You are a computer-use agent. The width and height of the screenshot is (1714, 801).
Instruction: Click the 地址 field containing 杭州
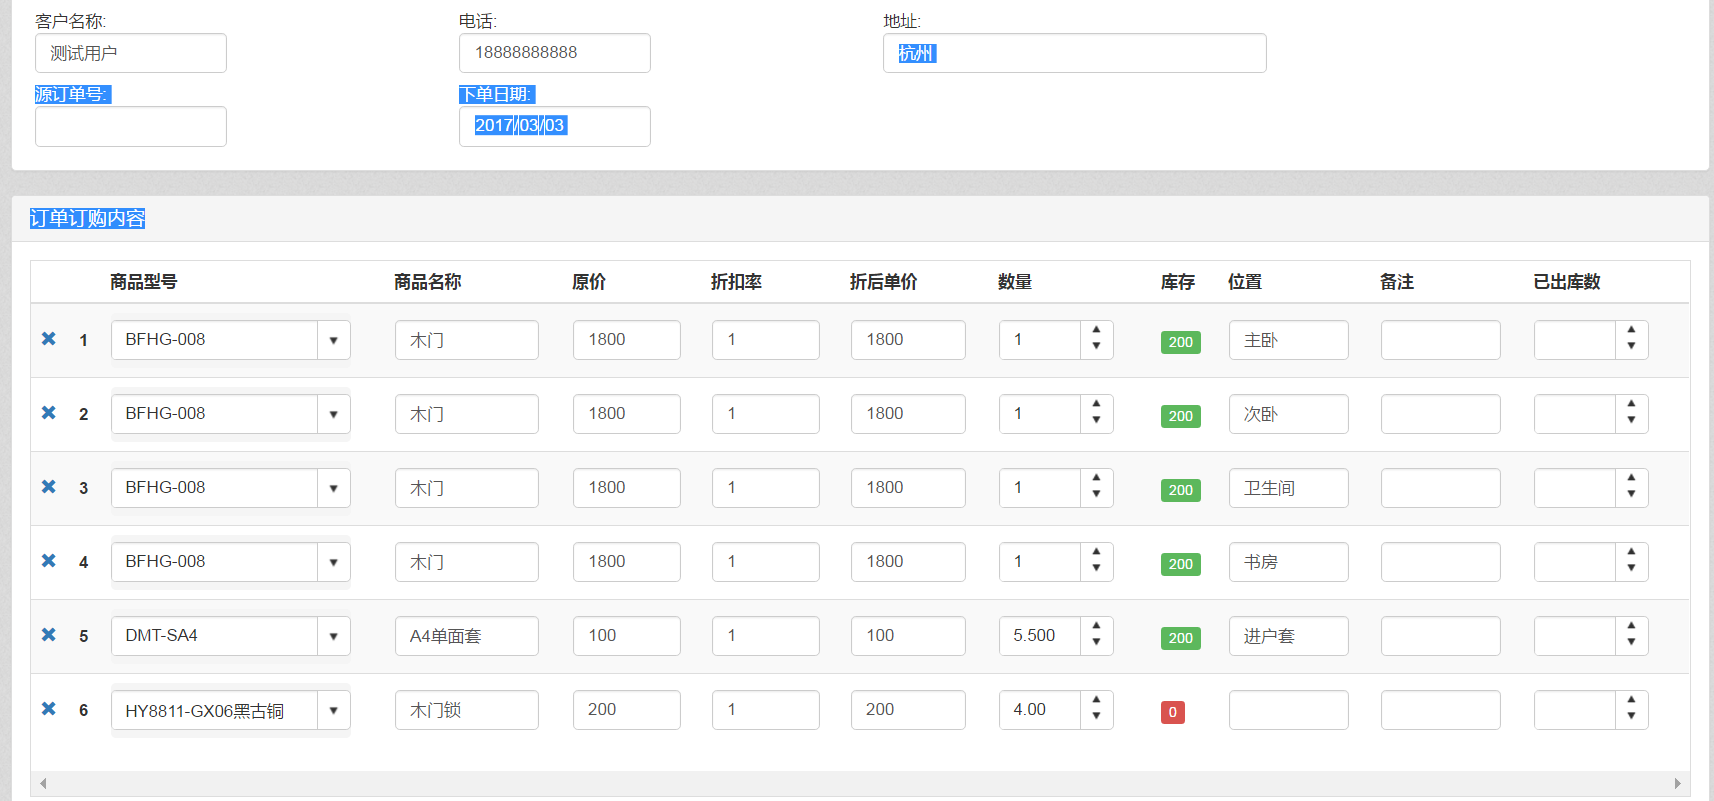tap(1075, 53)
